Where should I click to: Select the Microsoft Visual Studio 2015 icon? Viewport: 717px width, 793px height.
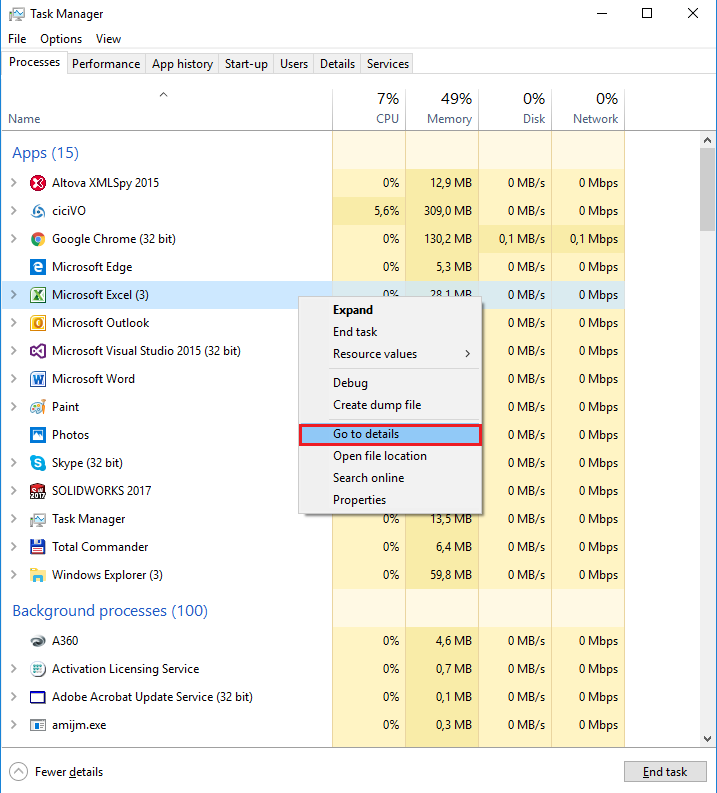38,351
